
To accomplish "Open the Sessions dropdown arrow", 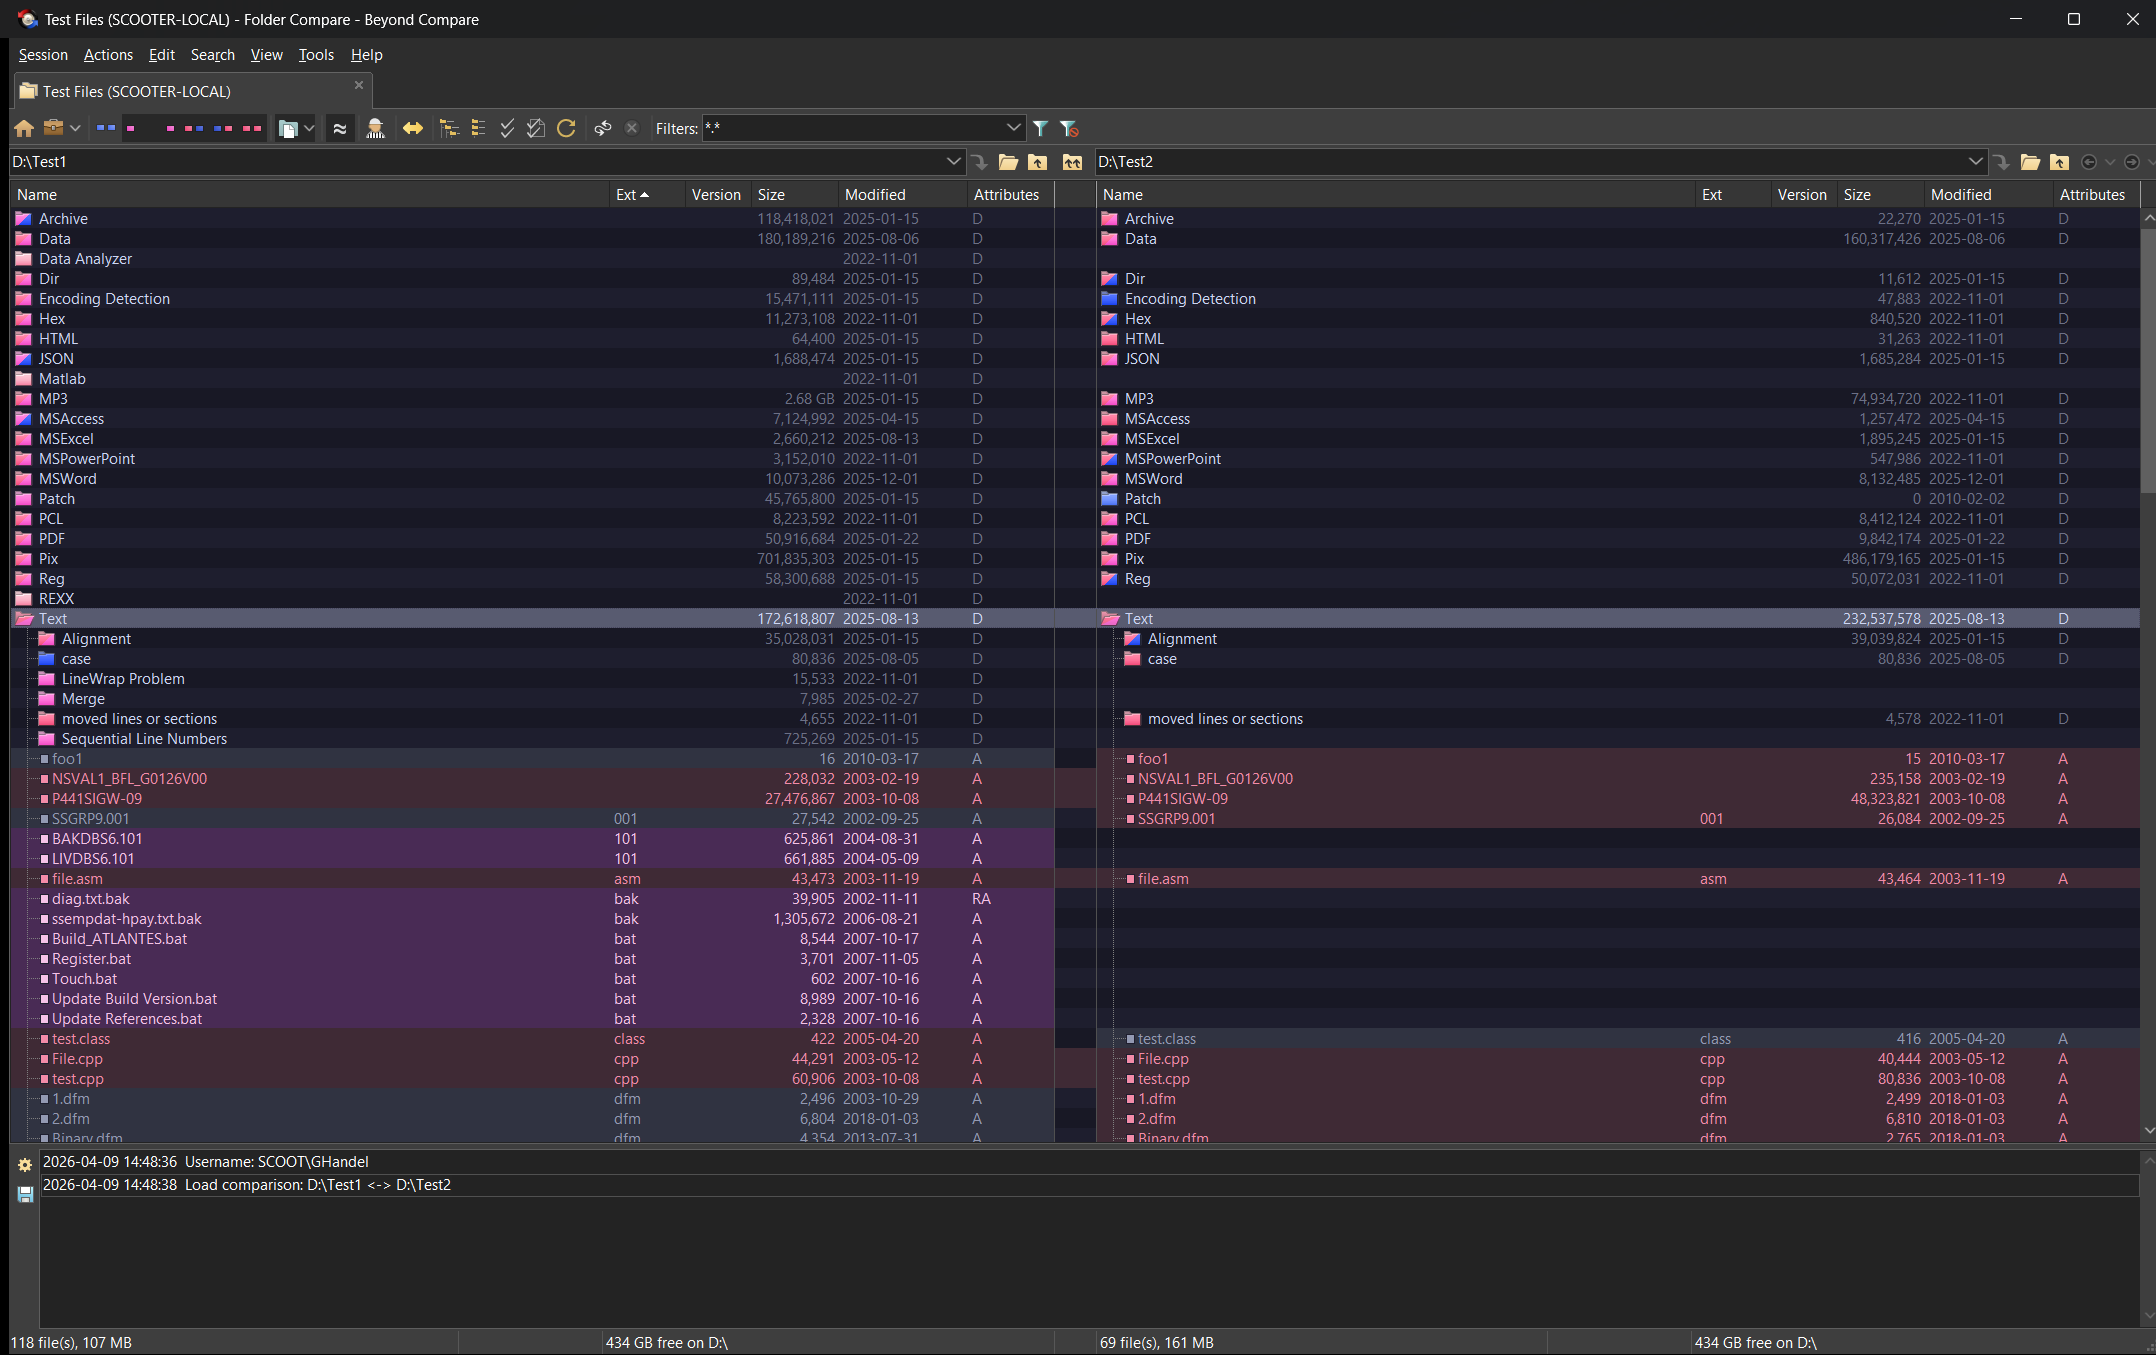I will pyautogui.click(x=75, y=128).
